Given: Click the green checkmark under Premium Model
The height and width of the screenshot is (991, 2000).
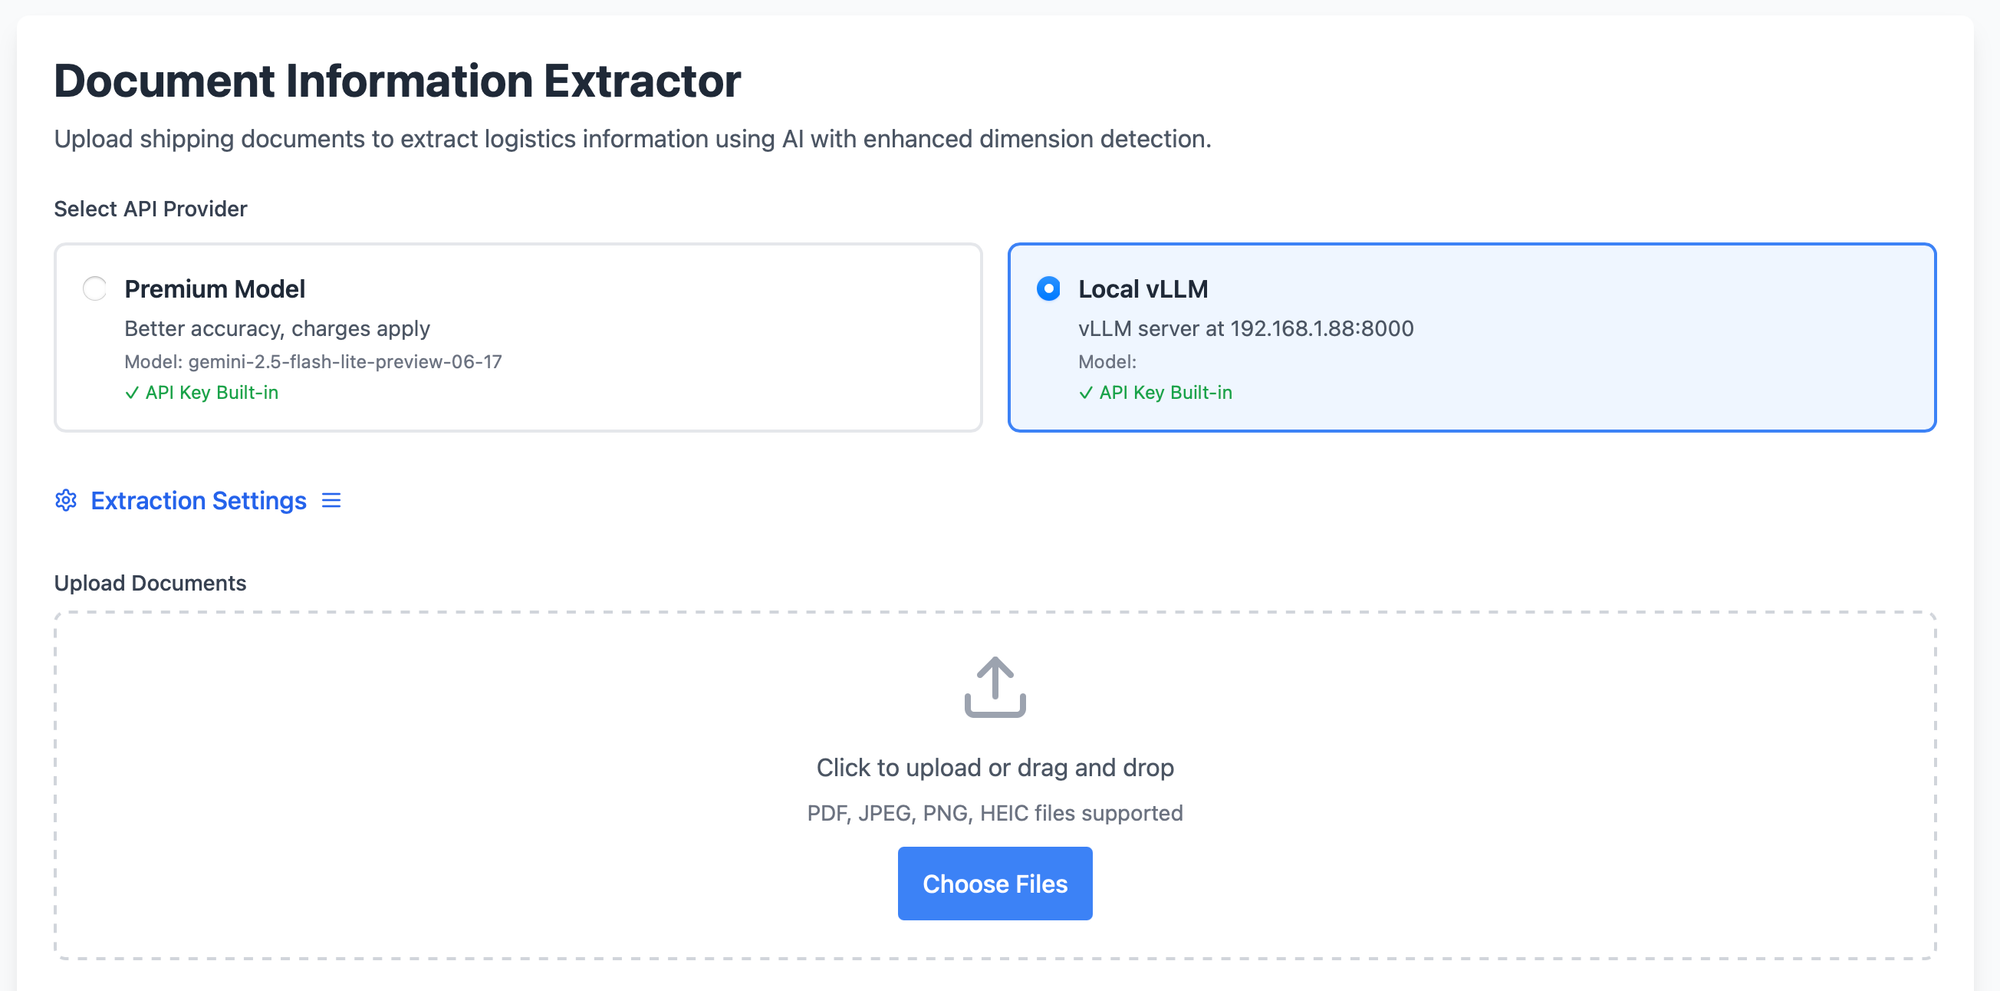Looking at the screenshot, I should pyautogui.click(x=132, y=393).
